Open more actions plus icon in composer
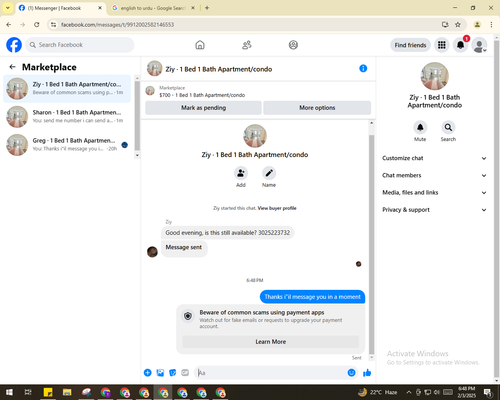Viewport: 500px width, 400px height. [x=148, y=373]
